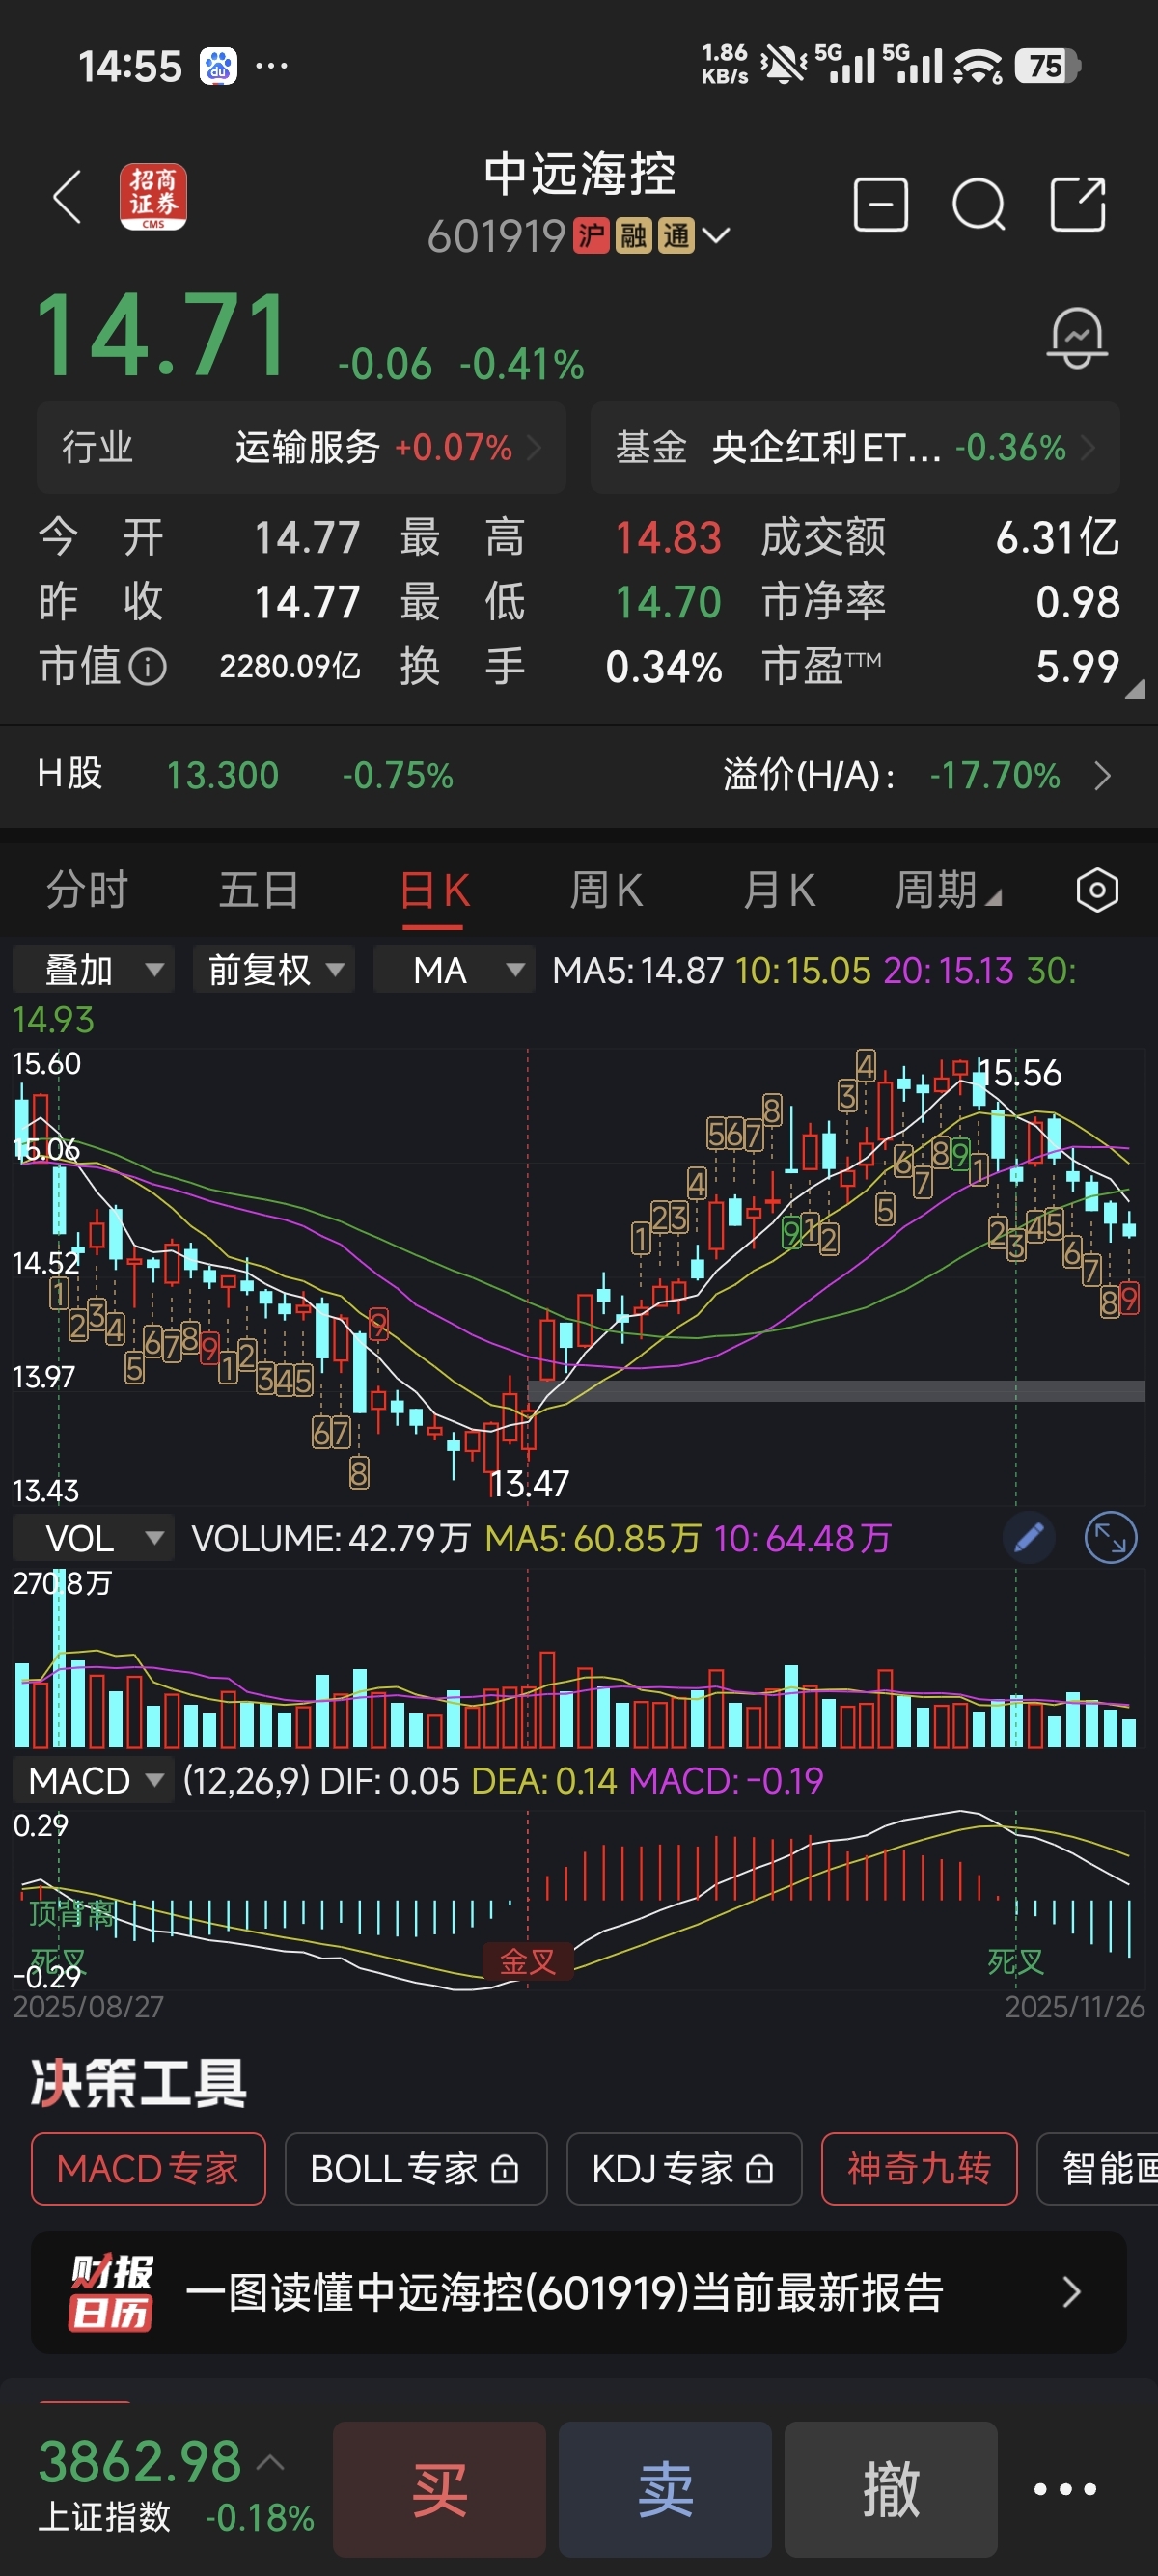Viewport: 1158px width, 2576px height.
Task: Open H股 premium details arrow
Action: coord(1102,776)
